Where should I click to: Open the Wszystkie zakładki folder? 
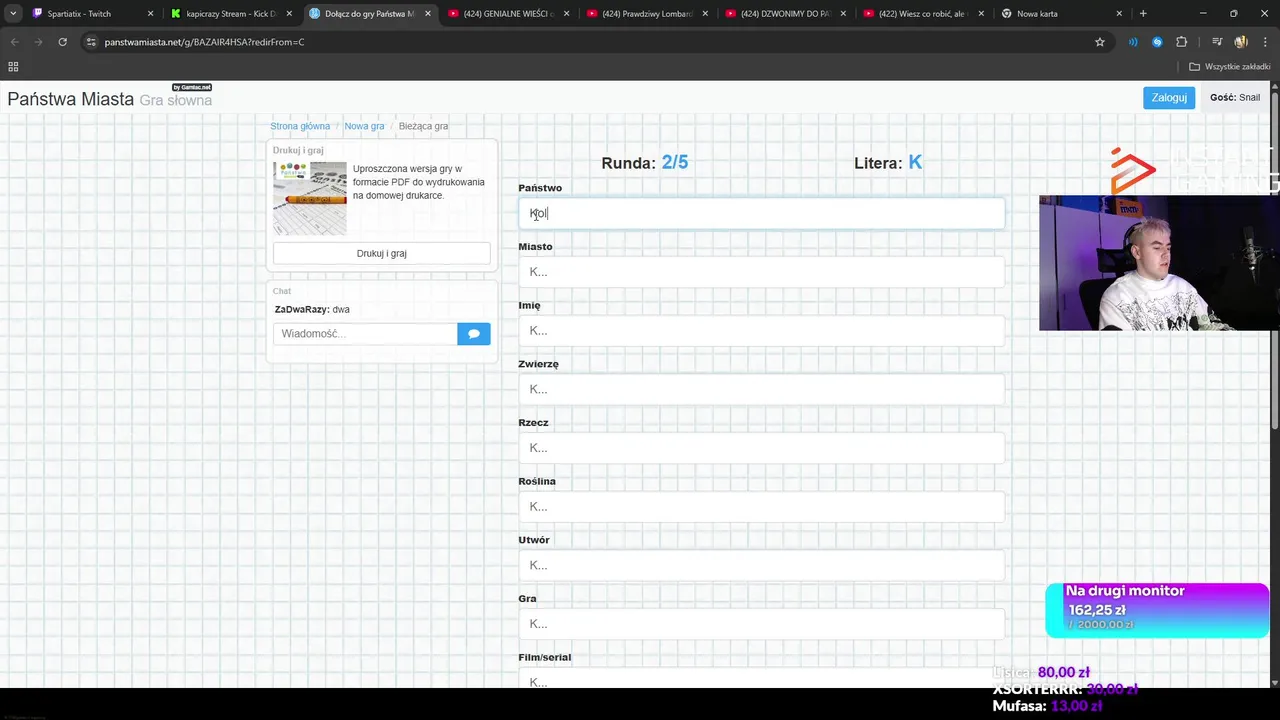[x=1230, y=67]
